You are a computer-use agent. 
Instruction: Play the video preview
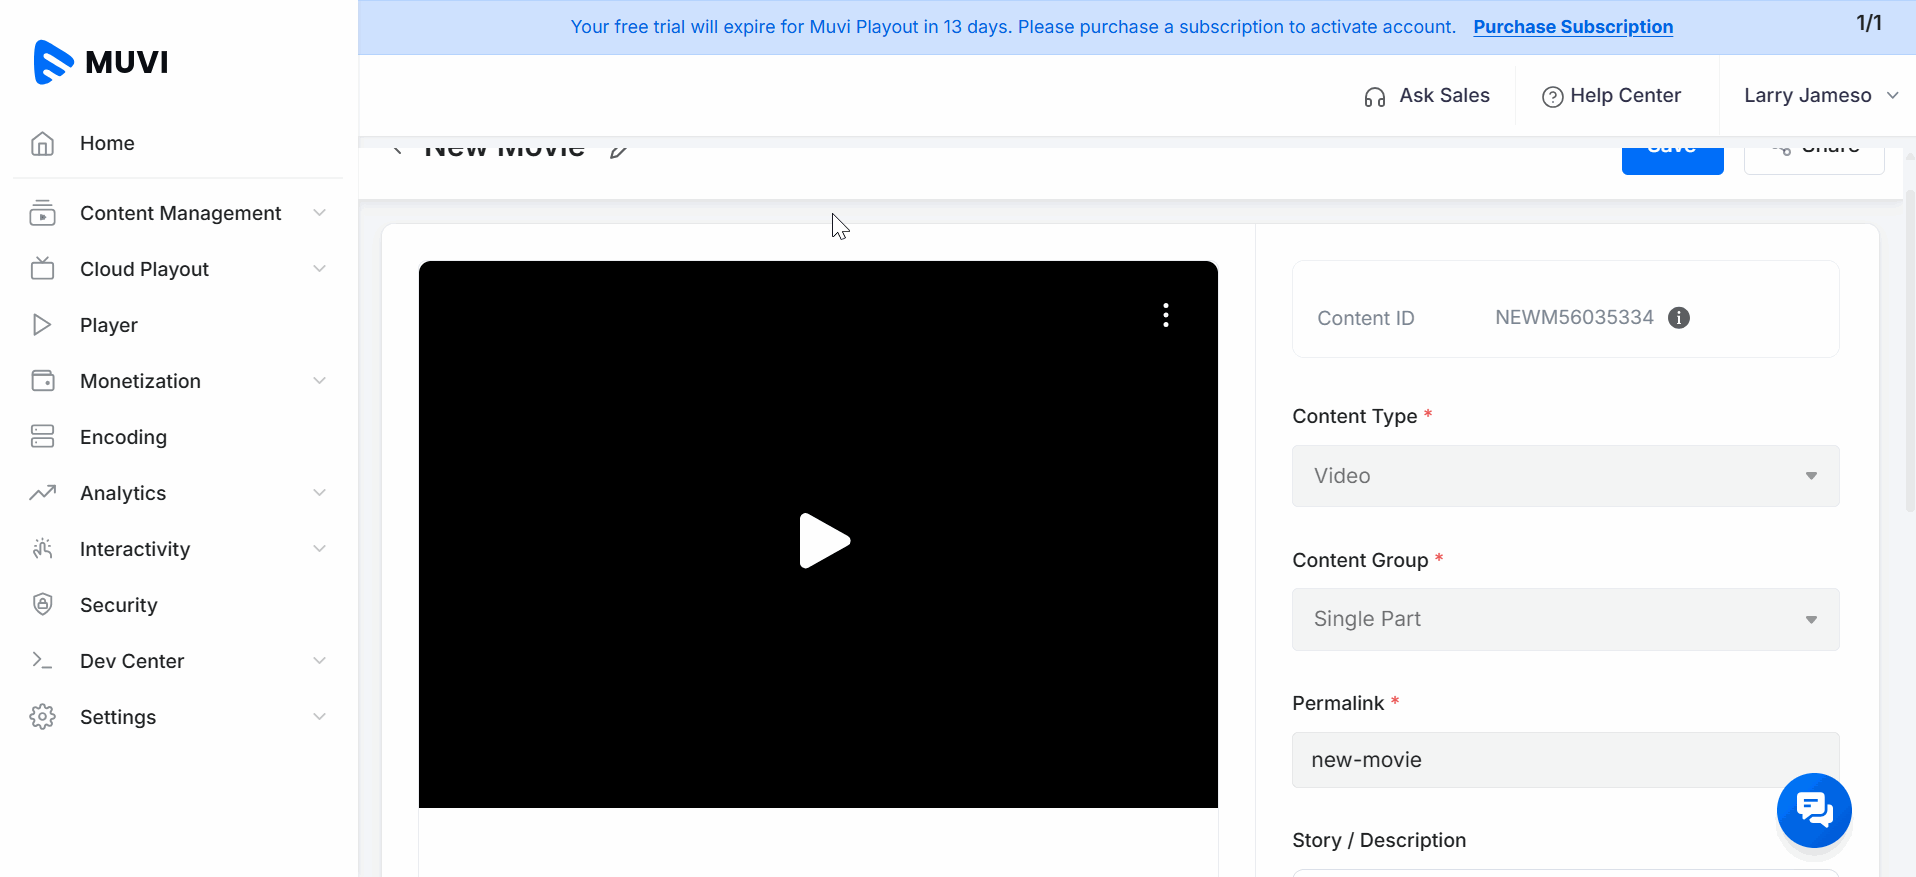[823, 540]
